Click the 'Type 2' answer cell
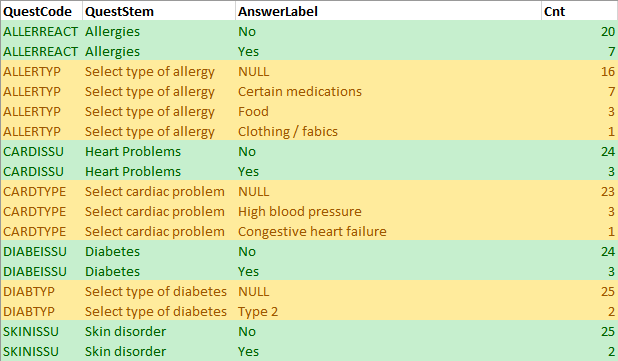 coord(388,311)
